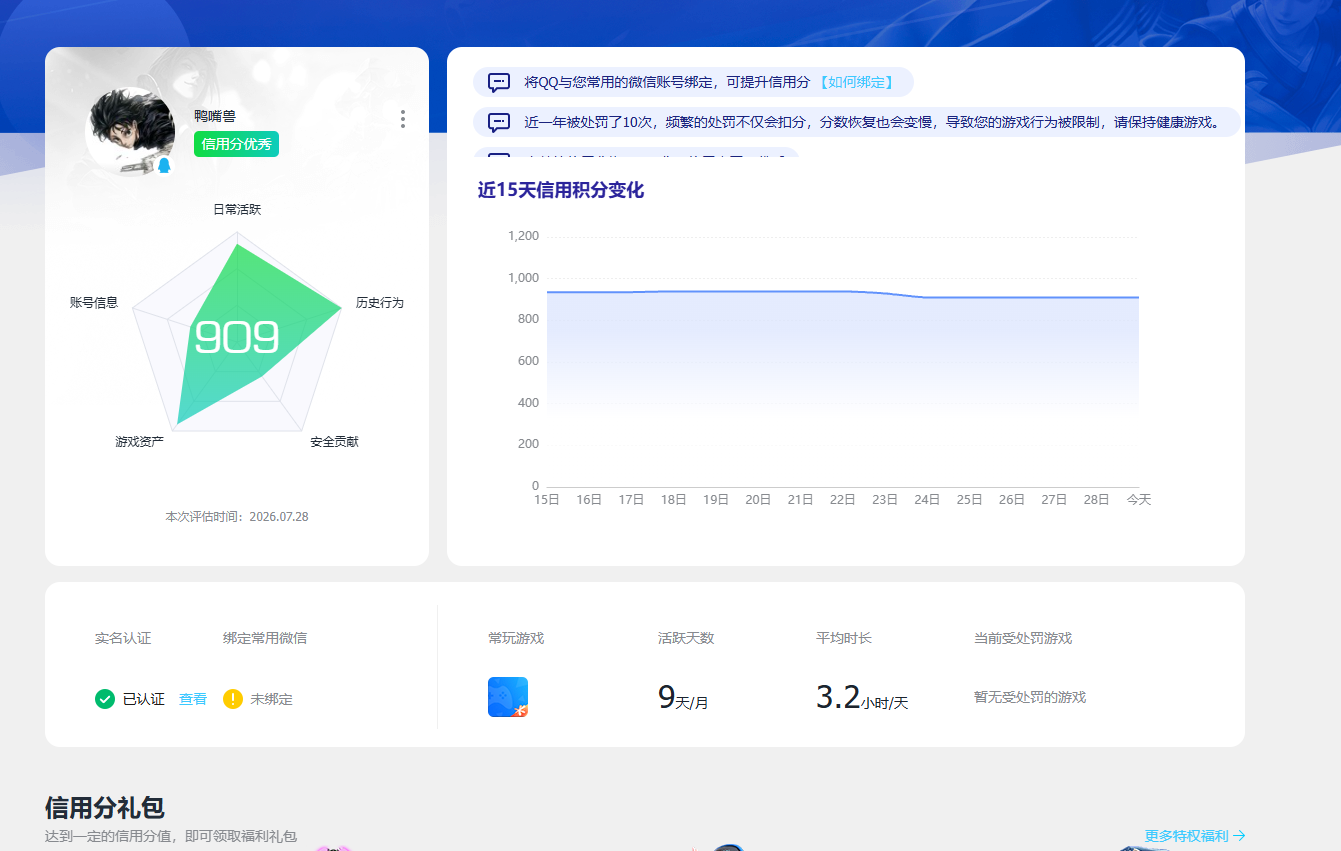Click the 23日 label on chart axis
The height and width of the screenshot is (851, 1341).
click(x=885, y=499)
